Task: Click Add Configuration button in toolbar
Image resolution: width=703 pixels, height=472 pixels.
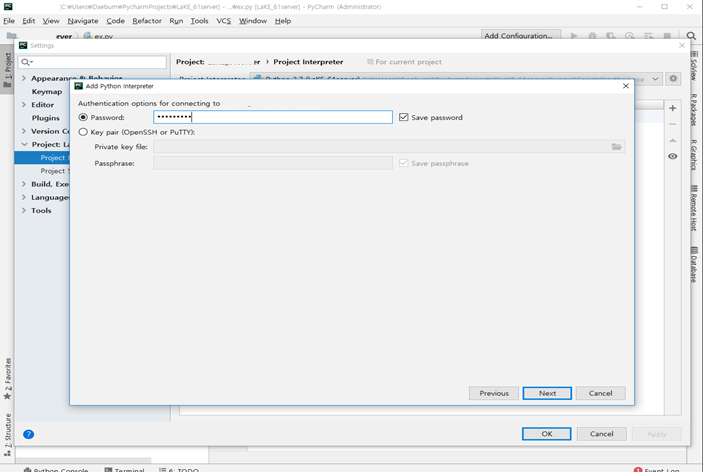Action: coord(521,35)
